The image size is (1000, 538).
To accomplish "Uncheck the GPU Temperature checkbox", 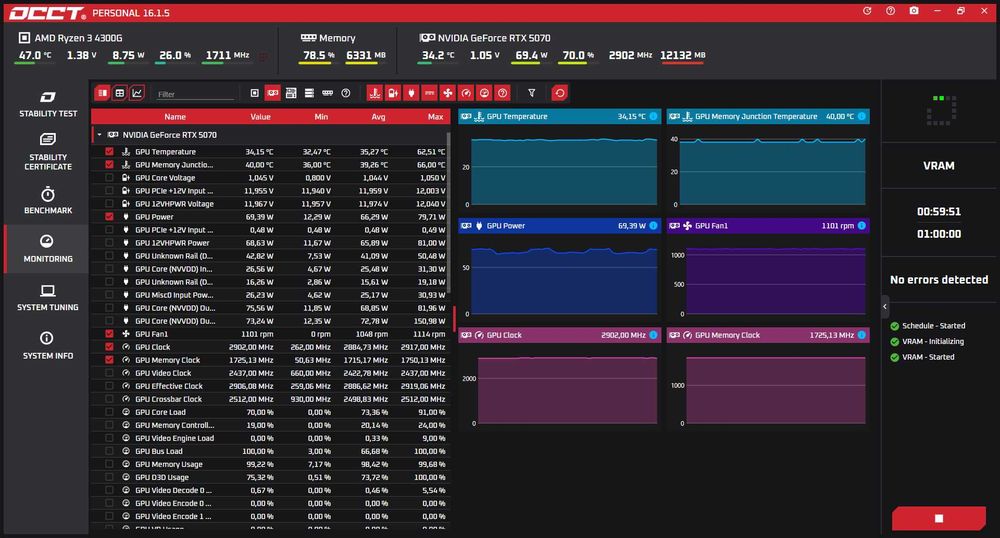I will [109, 152].
